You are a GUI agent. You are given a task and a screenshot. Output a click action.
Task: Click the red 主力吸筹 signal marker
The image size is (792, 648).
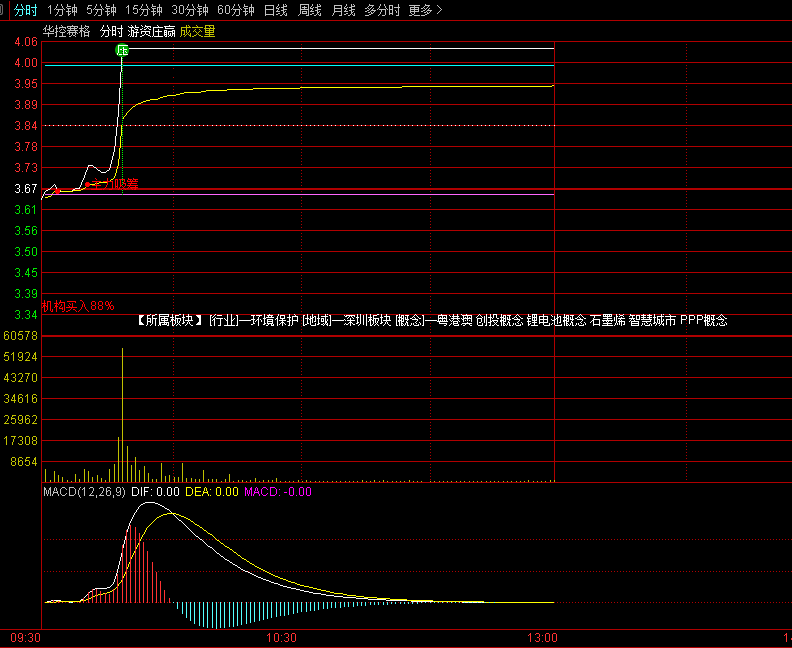112,184
